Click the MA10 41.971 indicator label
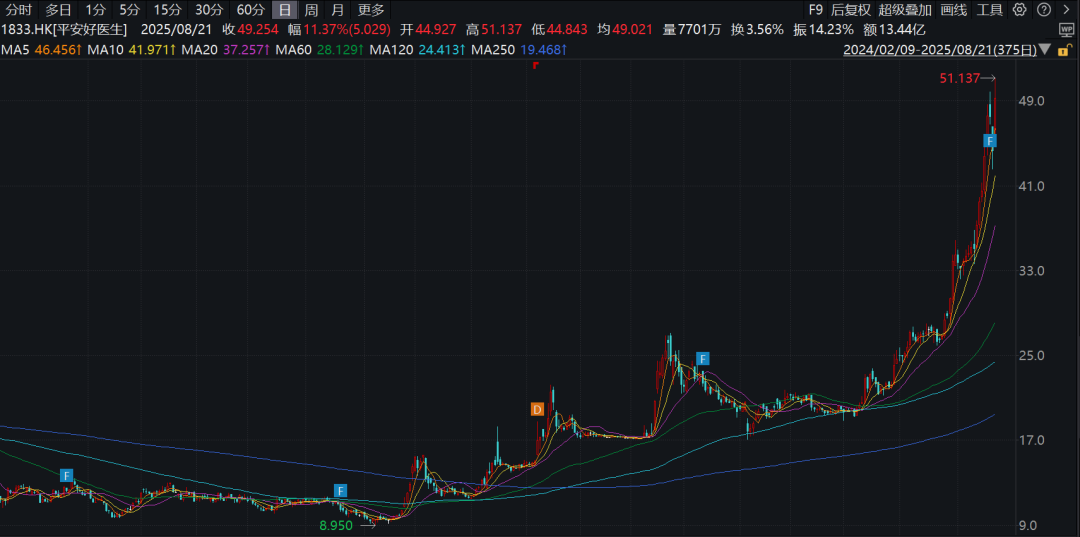This screenshot has width=1080, height=537. point(132,50)
